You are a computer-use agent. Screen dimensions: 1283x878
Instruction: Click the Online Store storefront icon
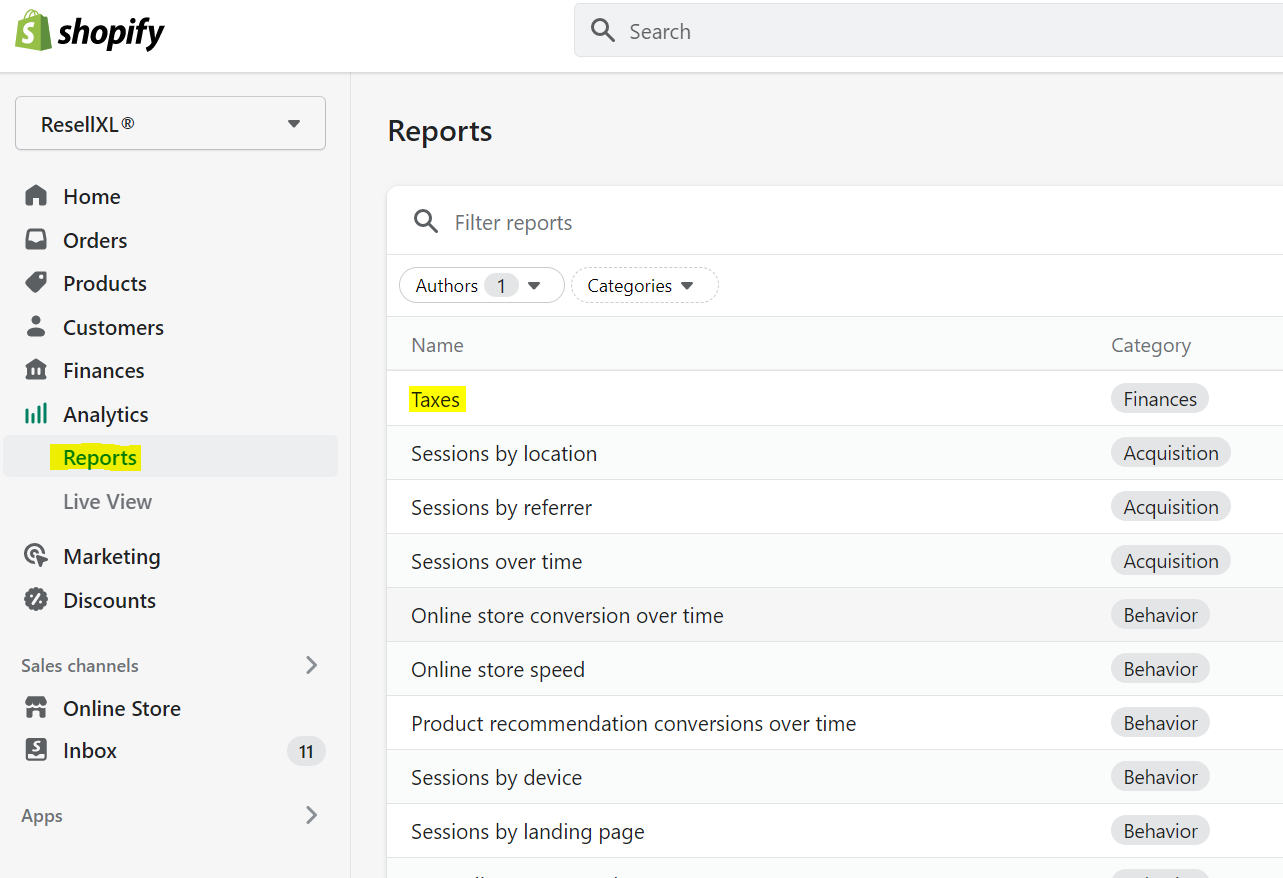(36, 708)
